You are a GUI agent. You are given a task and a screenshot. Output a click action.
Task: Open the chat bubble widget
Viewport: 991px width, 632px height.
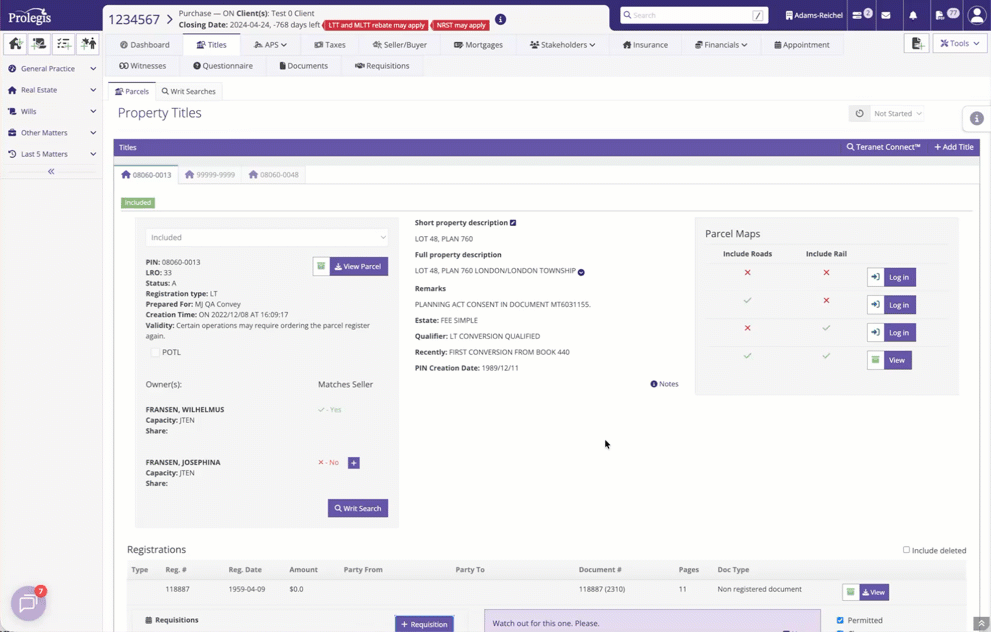coord(28,603)
